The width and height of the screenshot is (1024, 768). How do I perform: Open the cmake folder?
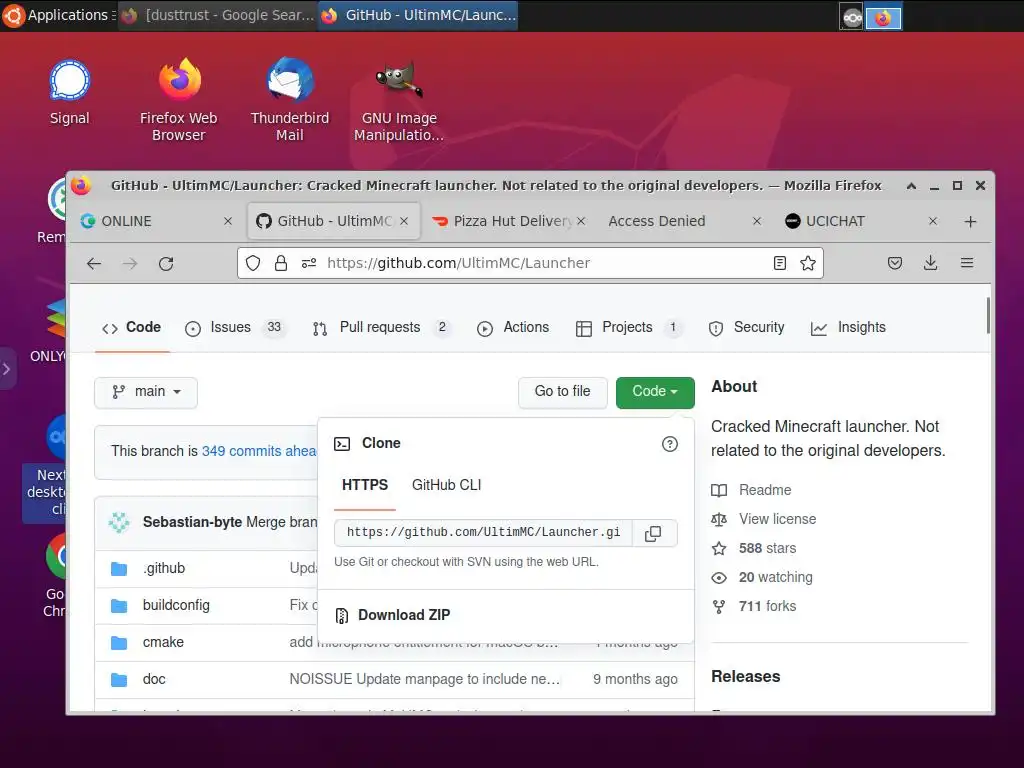pos(163,643)
